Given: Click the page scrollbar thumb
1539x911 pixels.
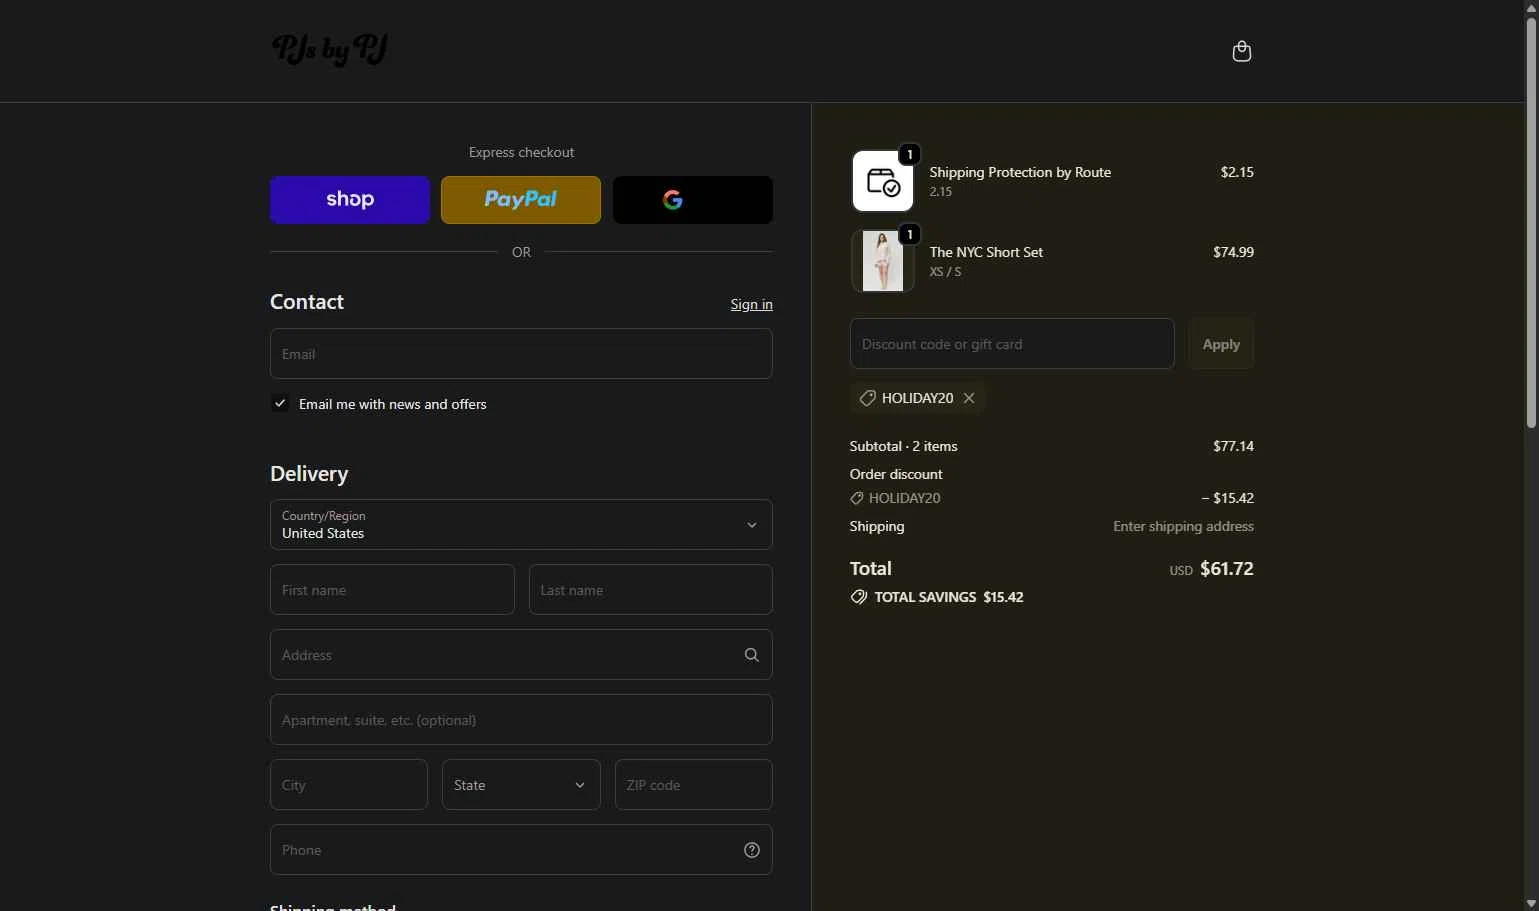Looking at the screenshot, I should pyautogui.click(x=1531, y=222).
